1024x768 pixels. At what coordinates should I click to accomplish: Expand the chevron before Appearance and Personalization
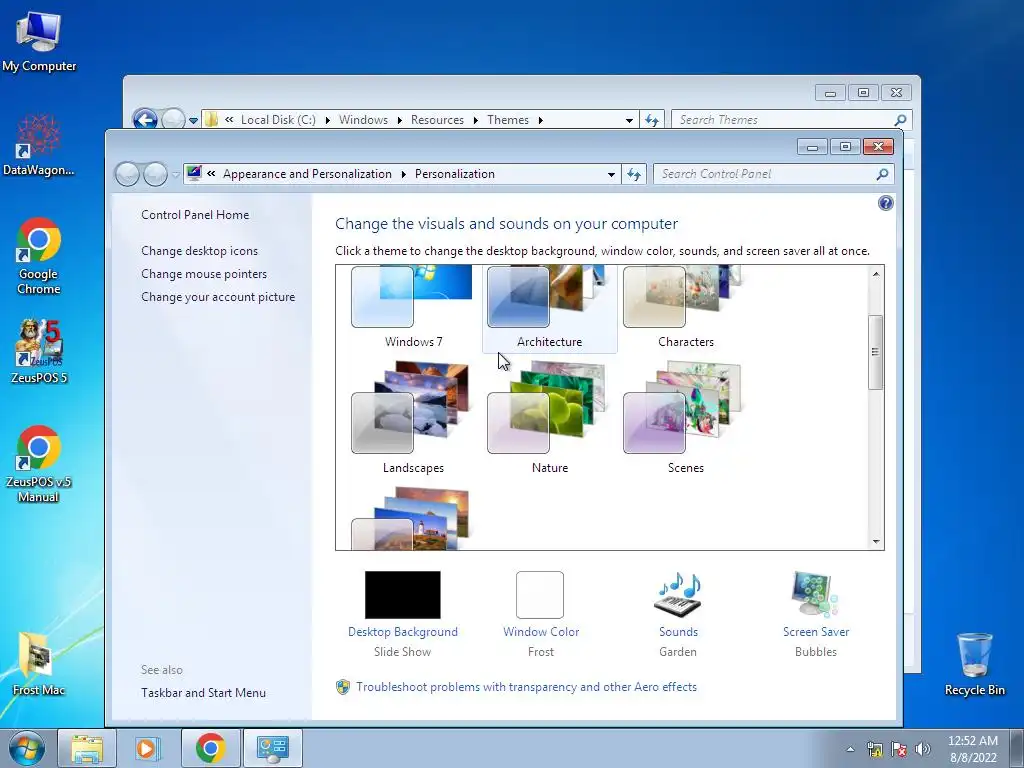(211, 174)
